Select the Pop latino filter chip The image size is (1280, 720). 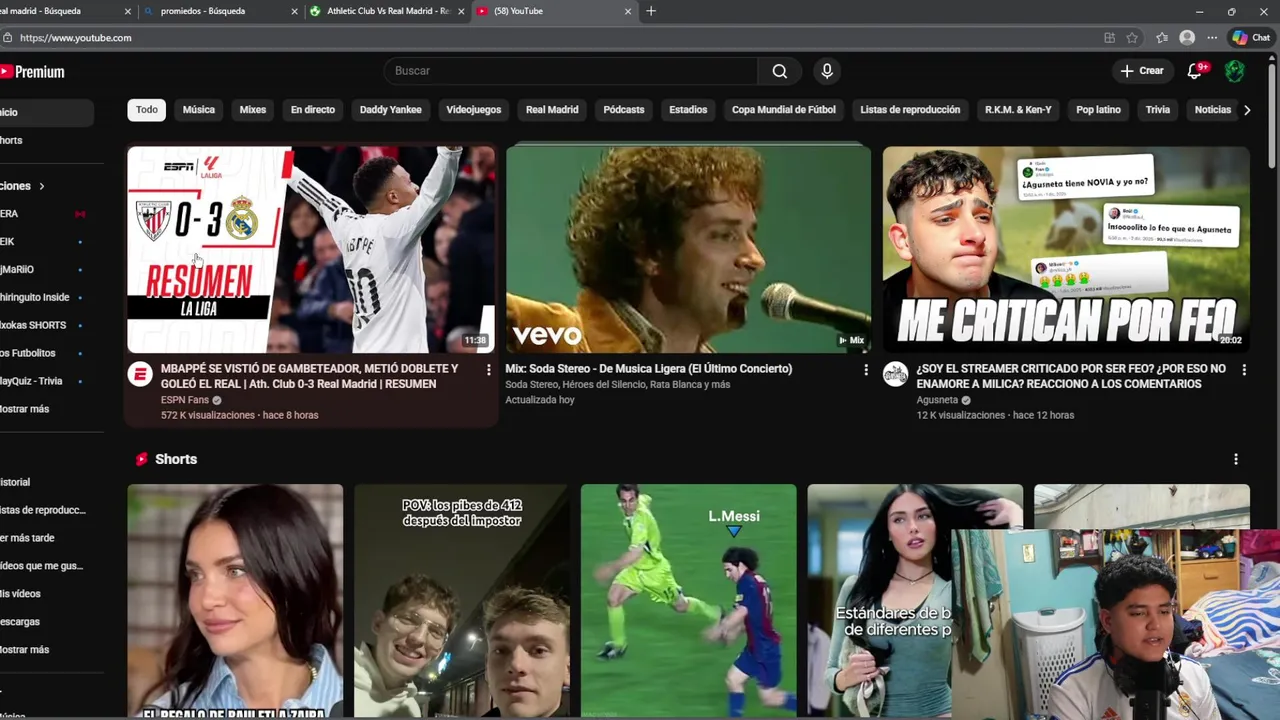pos(1098,110)
